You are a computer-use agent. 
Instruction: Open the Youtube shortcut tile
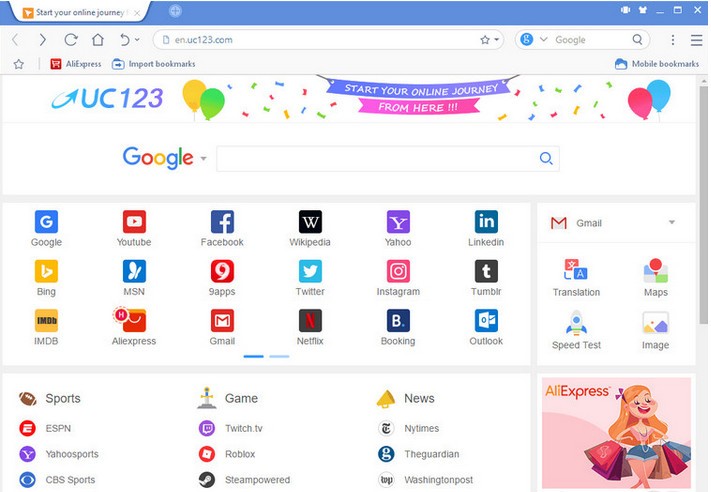click(134, 229)
